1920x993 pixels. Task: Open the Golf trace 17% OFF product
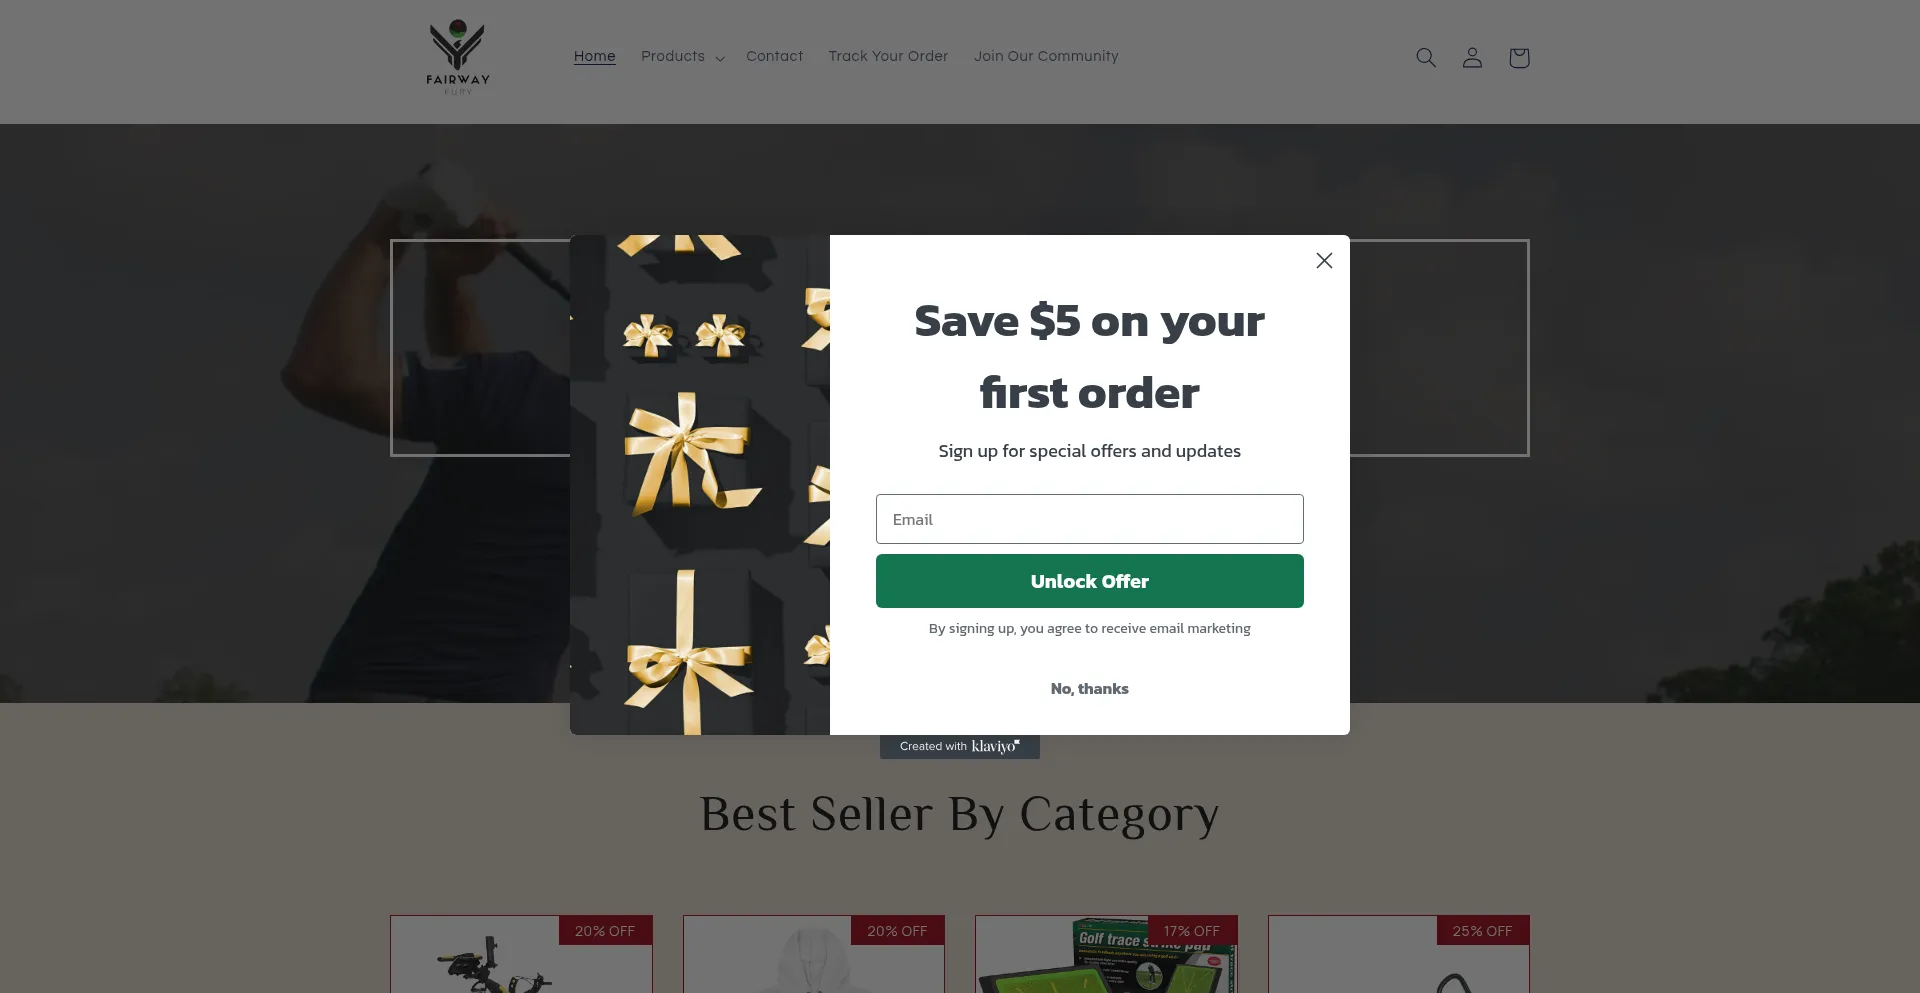[1106, 954]
